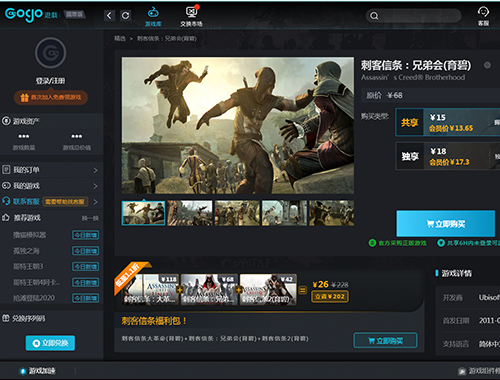
Task: Select the first screenshot thumbnail
Action: click(x=143, y=213)
